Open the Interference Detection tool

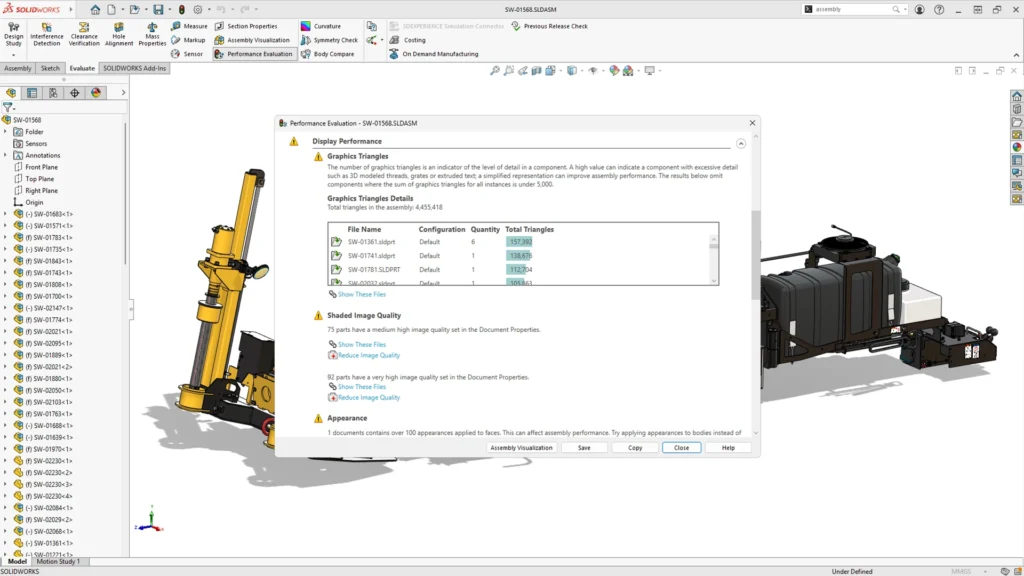(47, 34)
